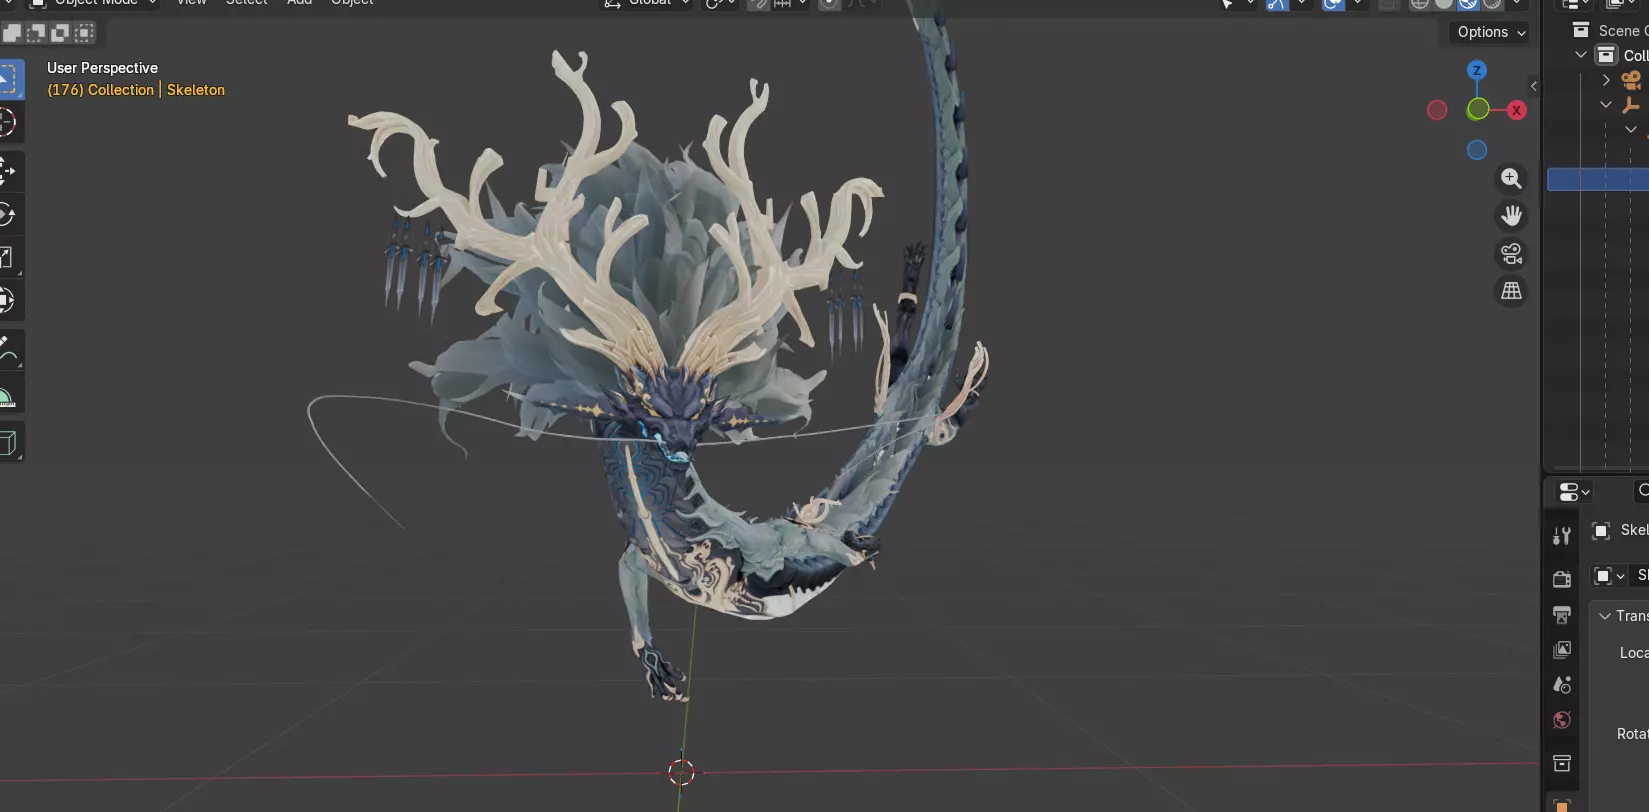Align view to negative X axis
Image resolution: width=1649 pixels, height=812 pixels.
(x=1437, y=110)
